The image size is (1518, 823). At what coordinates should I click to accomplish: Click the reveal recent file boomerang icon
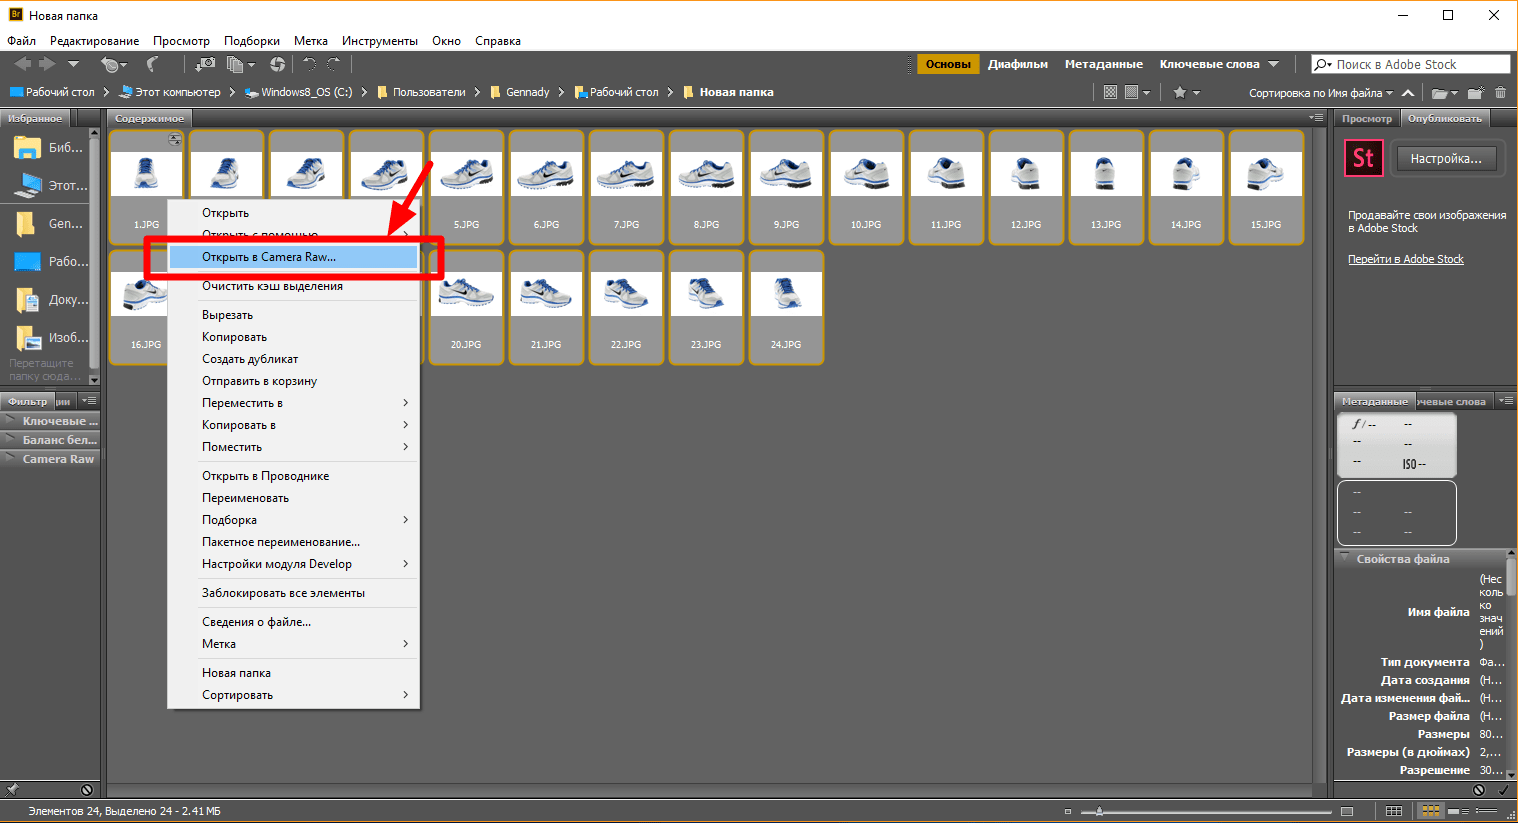tap(152, 64)
